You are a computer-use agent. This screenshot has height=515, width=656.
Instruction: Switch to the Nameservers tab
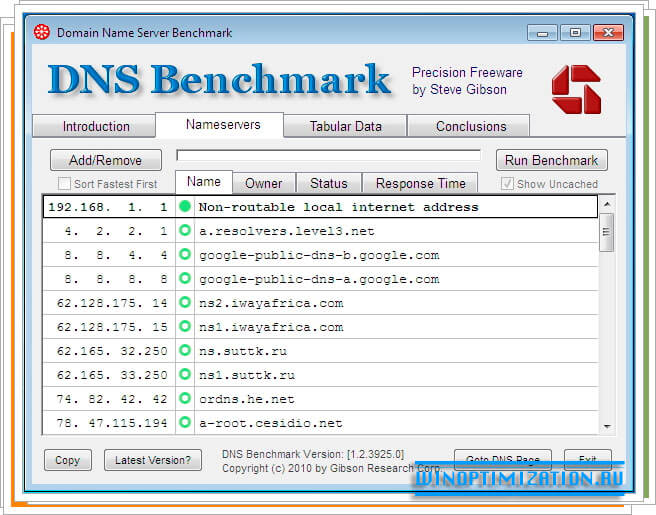(x=220, y=124)
